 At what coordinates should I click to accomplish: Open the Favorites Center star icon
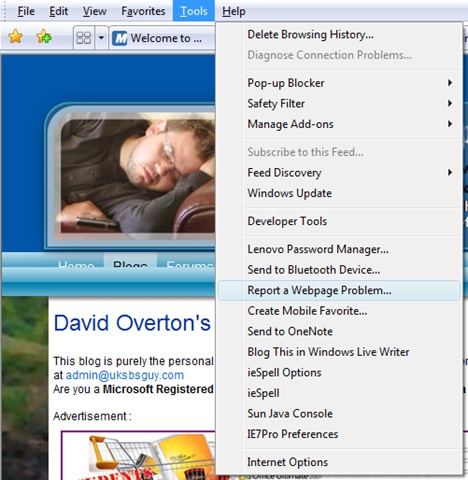click(x=15, y=37)
